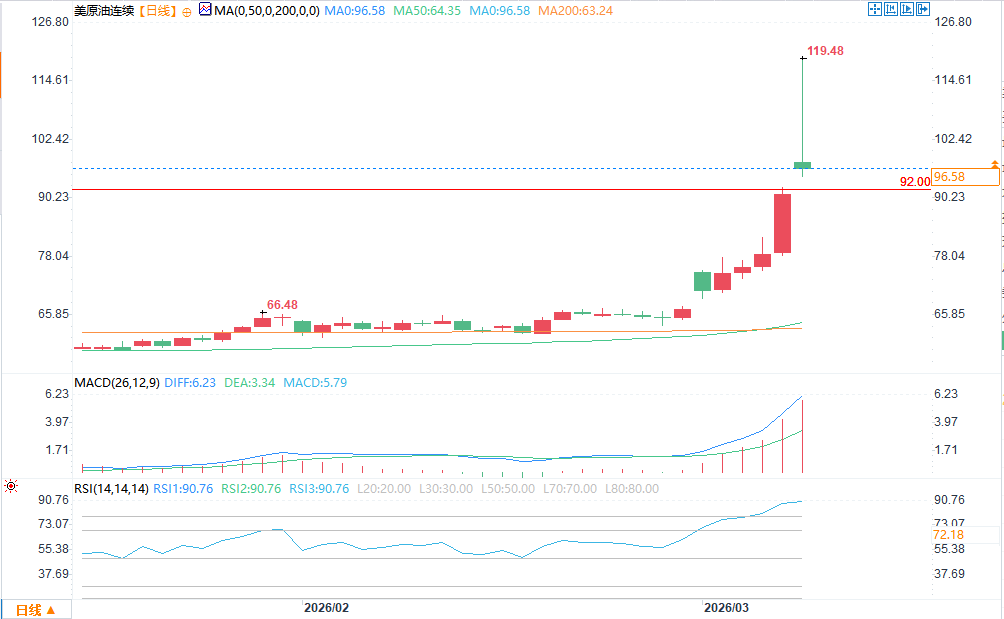Click the play-forward chart range icon
The height and width of the screenshot is (619, 1004).
point(907,9)
